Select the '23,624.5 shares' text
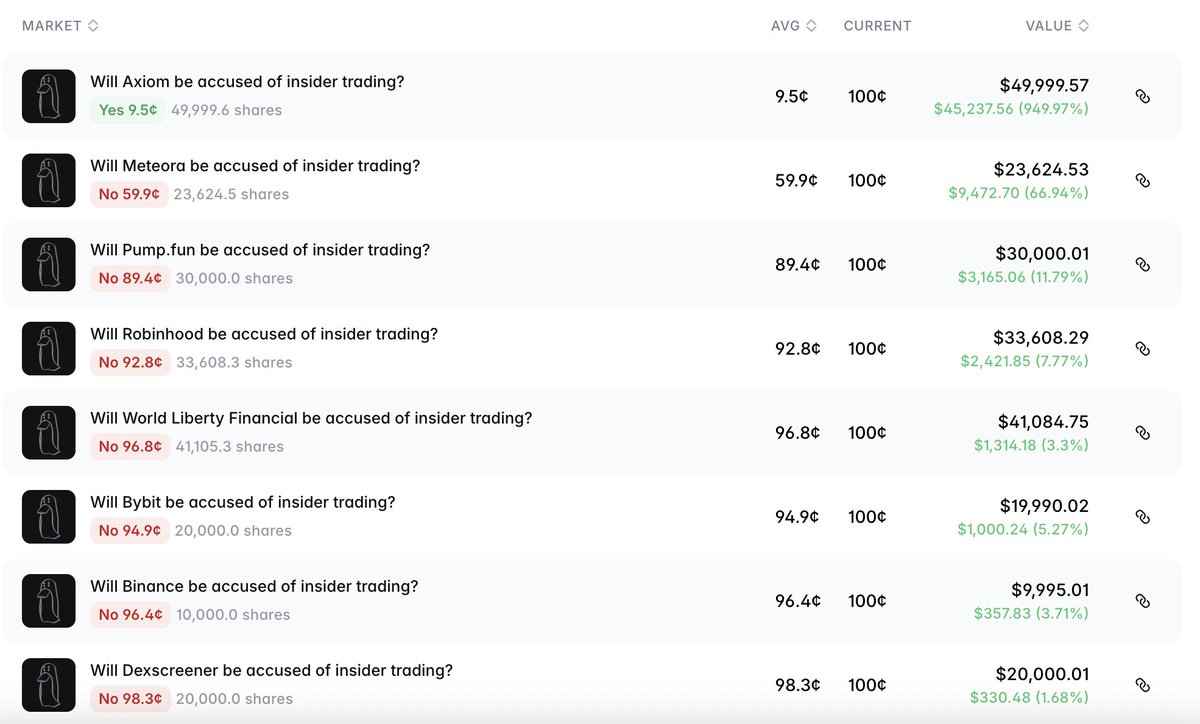The height and width of the screenshot is (724, 1200). click(x=231, y=194)
